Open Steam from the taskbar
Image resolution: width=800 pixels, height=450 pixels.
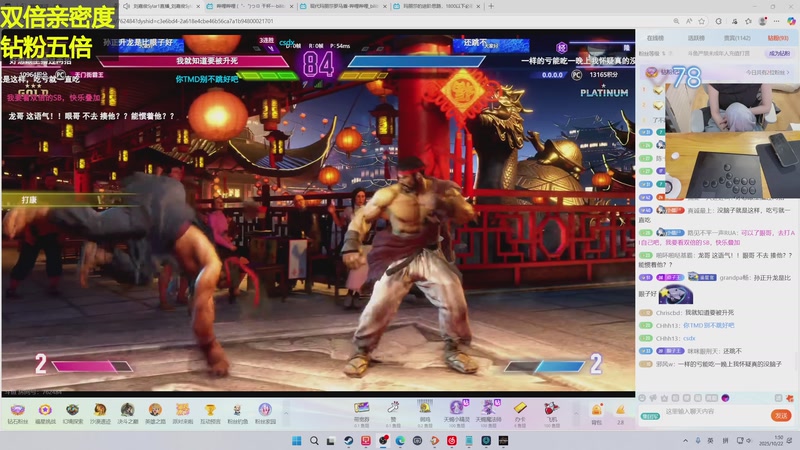tap(348, 440)
